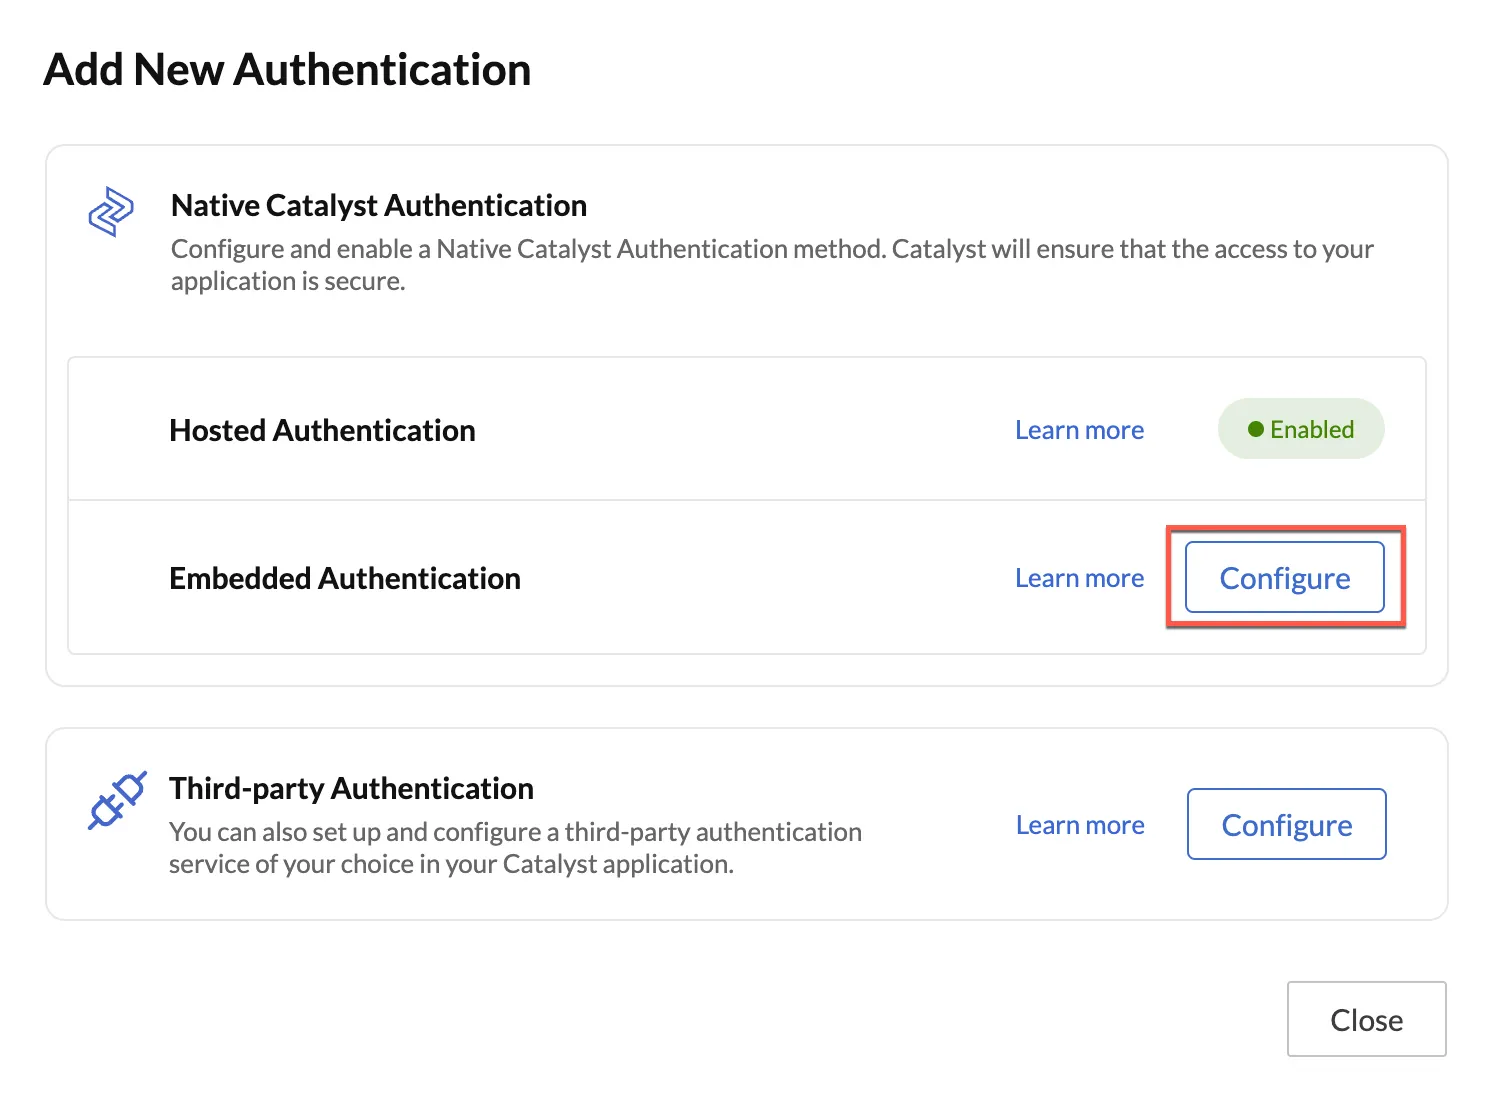Open Learn more for Embedded Authentication
The height and width of the screenshot is (1098, 1500).
pos(1079,578)
